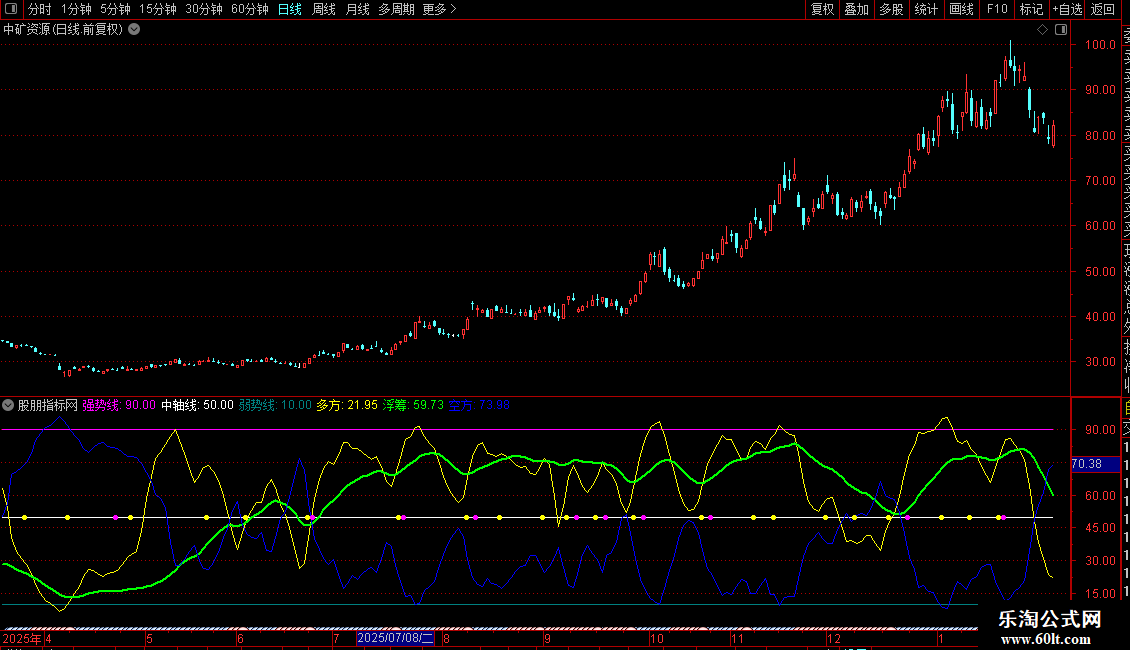1130x650 pixels.
Task: Open the dropdown next to 中矿资源(日线 前复权)
Action: 134,30
